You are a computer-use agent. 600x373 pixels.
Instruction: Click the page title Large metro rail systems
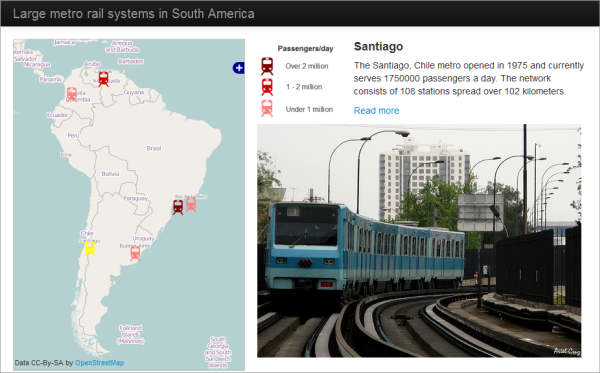(134, 14)
